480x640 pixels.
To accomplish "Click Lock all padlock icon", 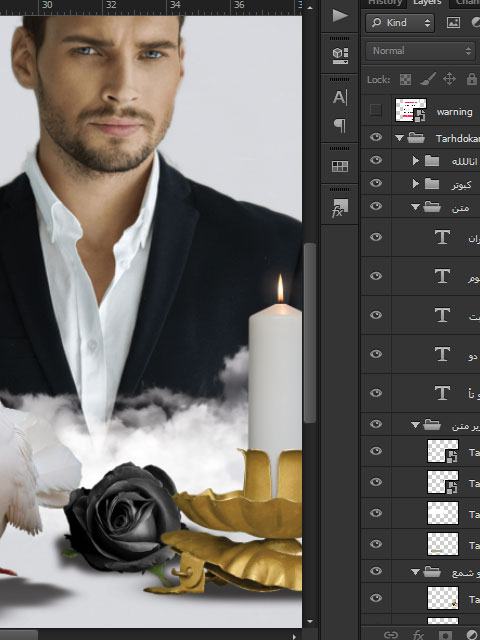I will click(x=471, y=79).
